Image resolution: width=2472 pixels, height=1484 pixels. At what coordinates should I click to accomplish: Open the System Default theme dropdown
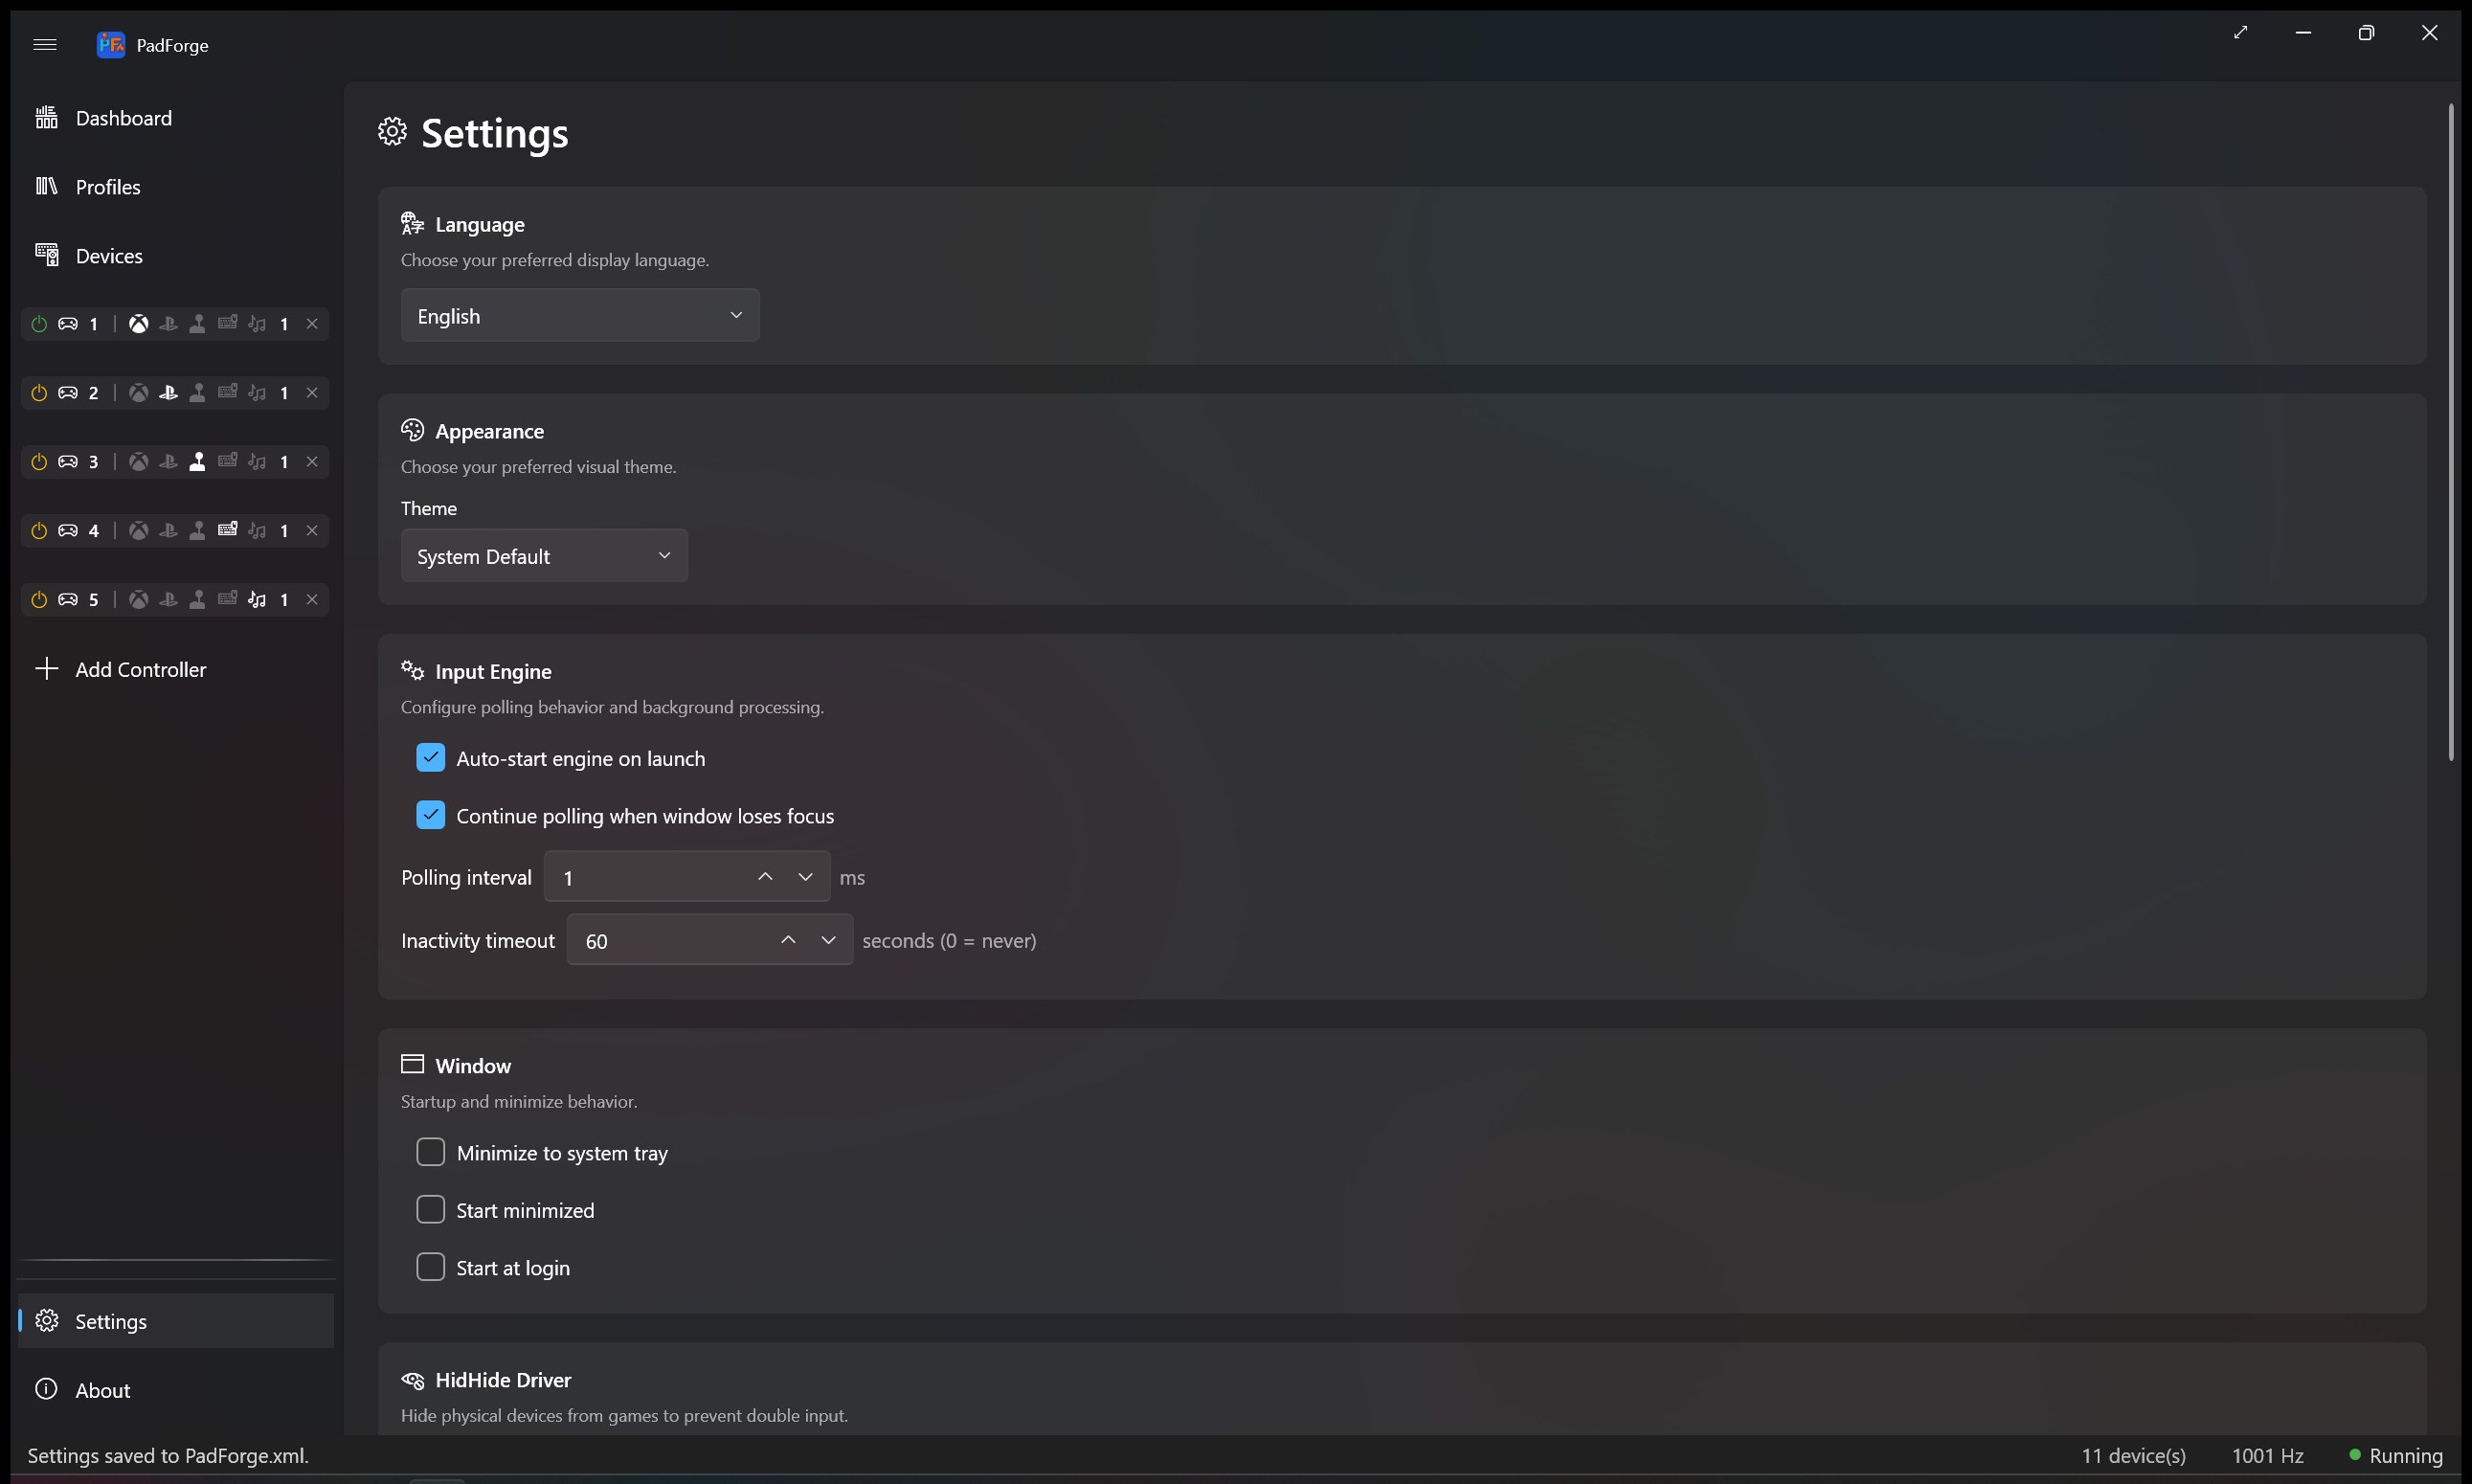point(544,556)
